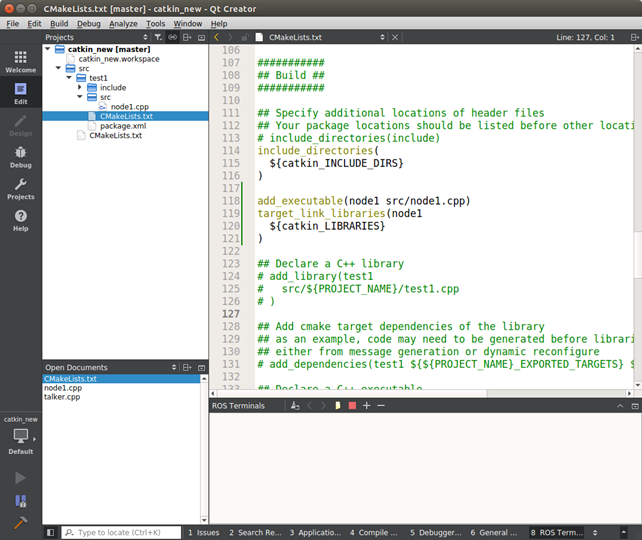Open the Issues output pane
The height and width of the screenshot is (540, 642).
click(204, 532)
